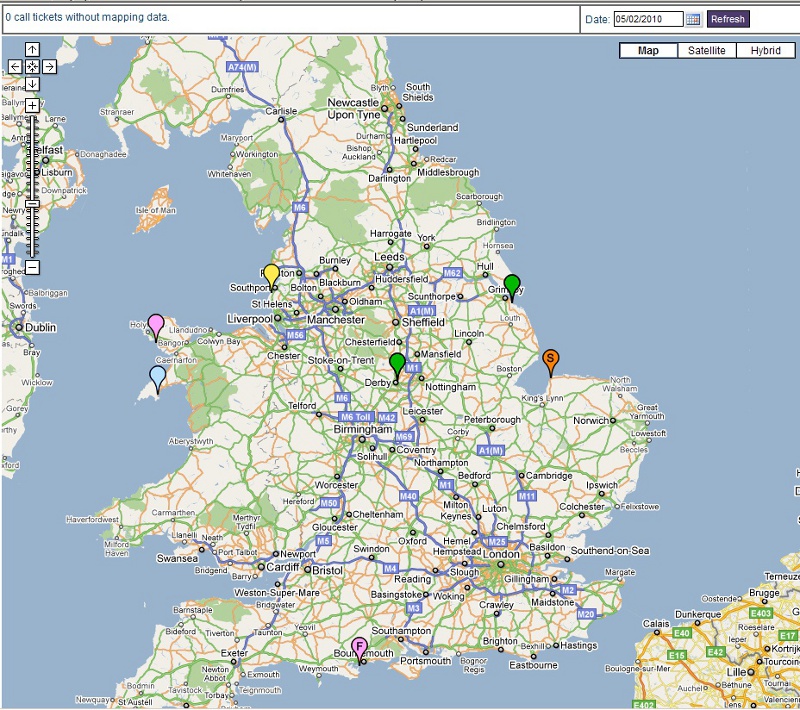Click the A74(M) road shield
Screen dimensions: 800x710
[x=242, y=67]
